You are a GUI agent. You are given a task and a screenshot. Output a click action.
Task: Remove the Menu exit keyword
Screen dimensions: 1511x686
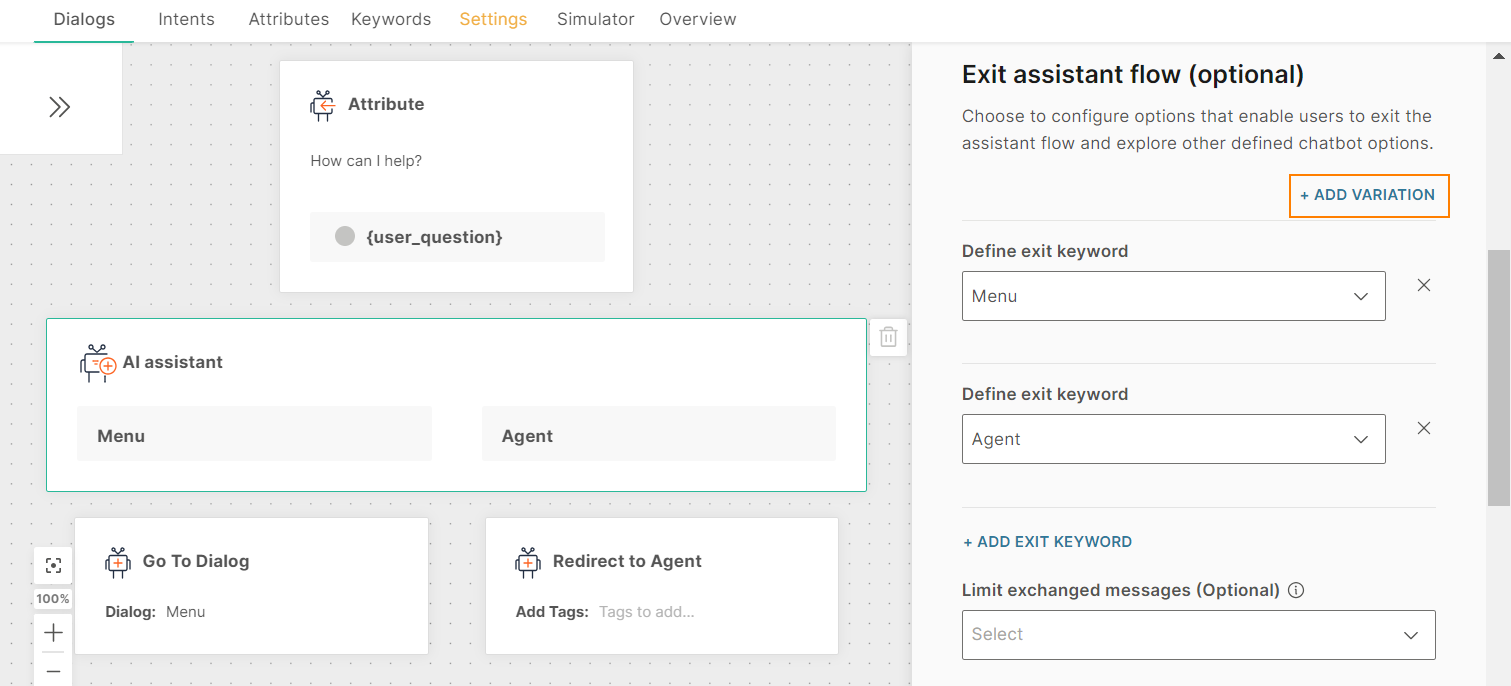point(1424,285)
